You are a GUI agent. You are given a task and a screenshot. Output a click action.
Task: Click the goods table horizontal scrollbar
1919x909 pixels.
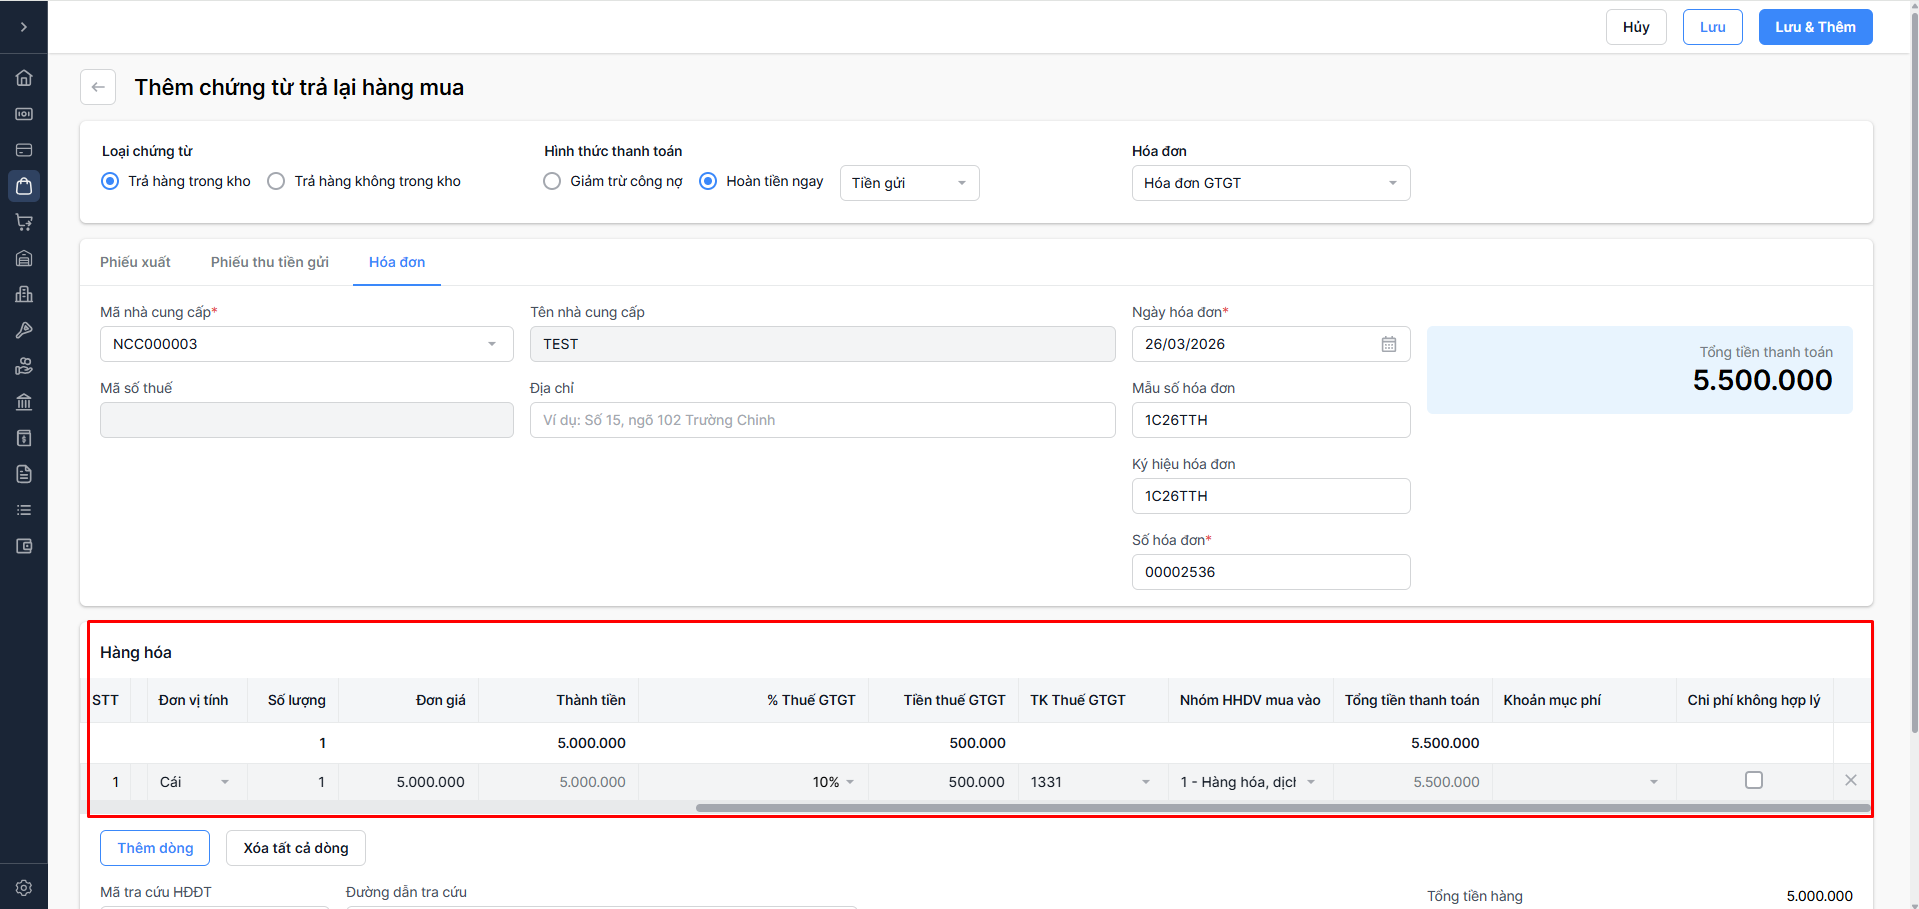(x=1282, y=808)
